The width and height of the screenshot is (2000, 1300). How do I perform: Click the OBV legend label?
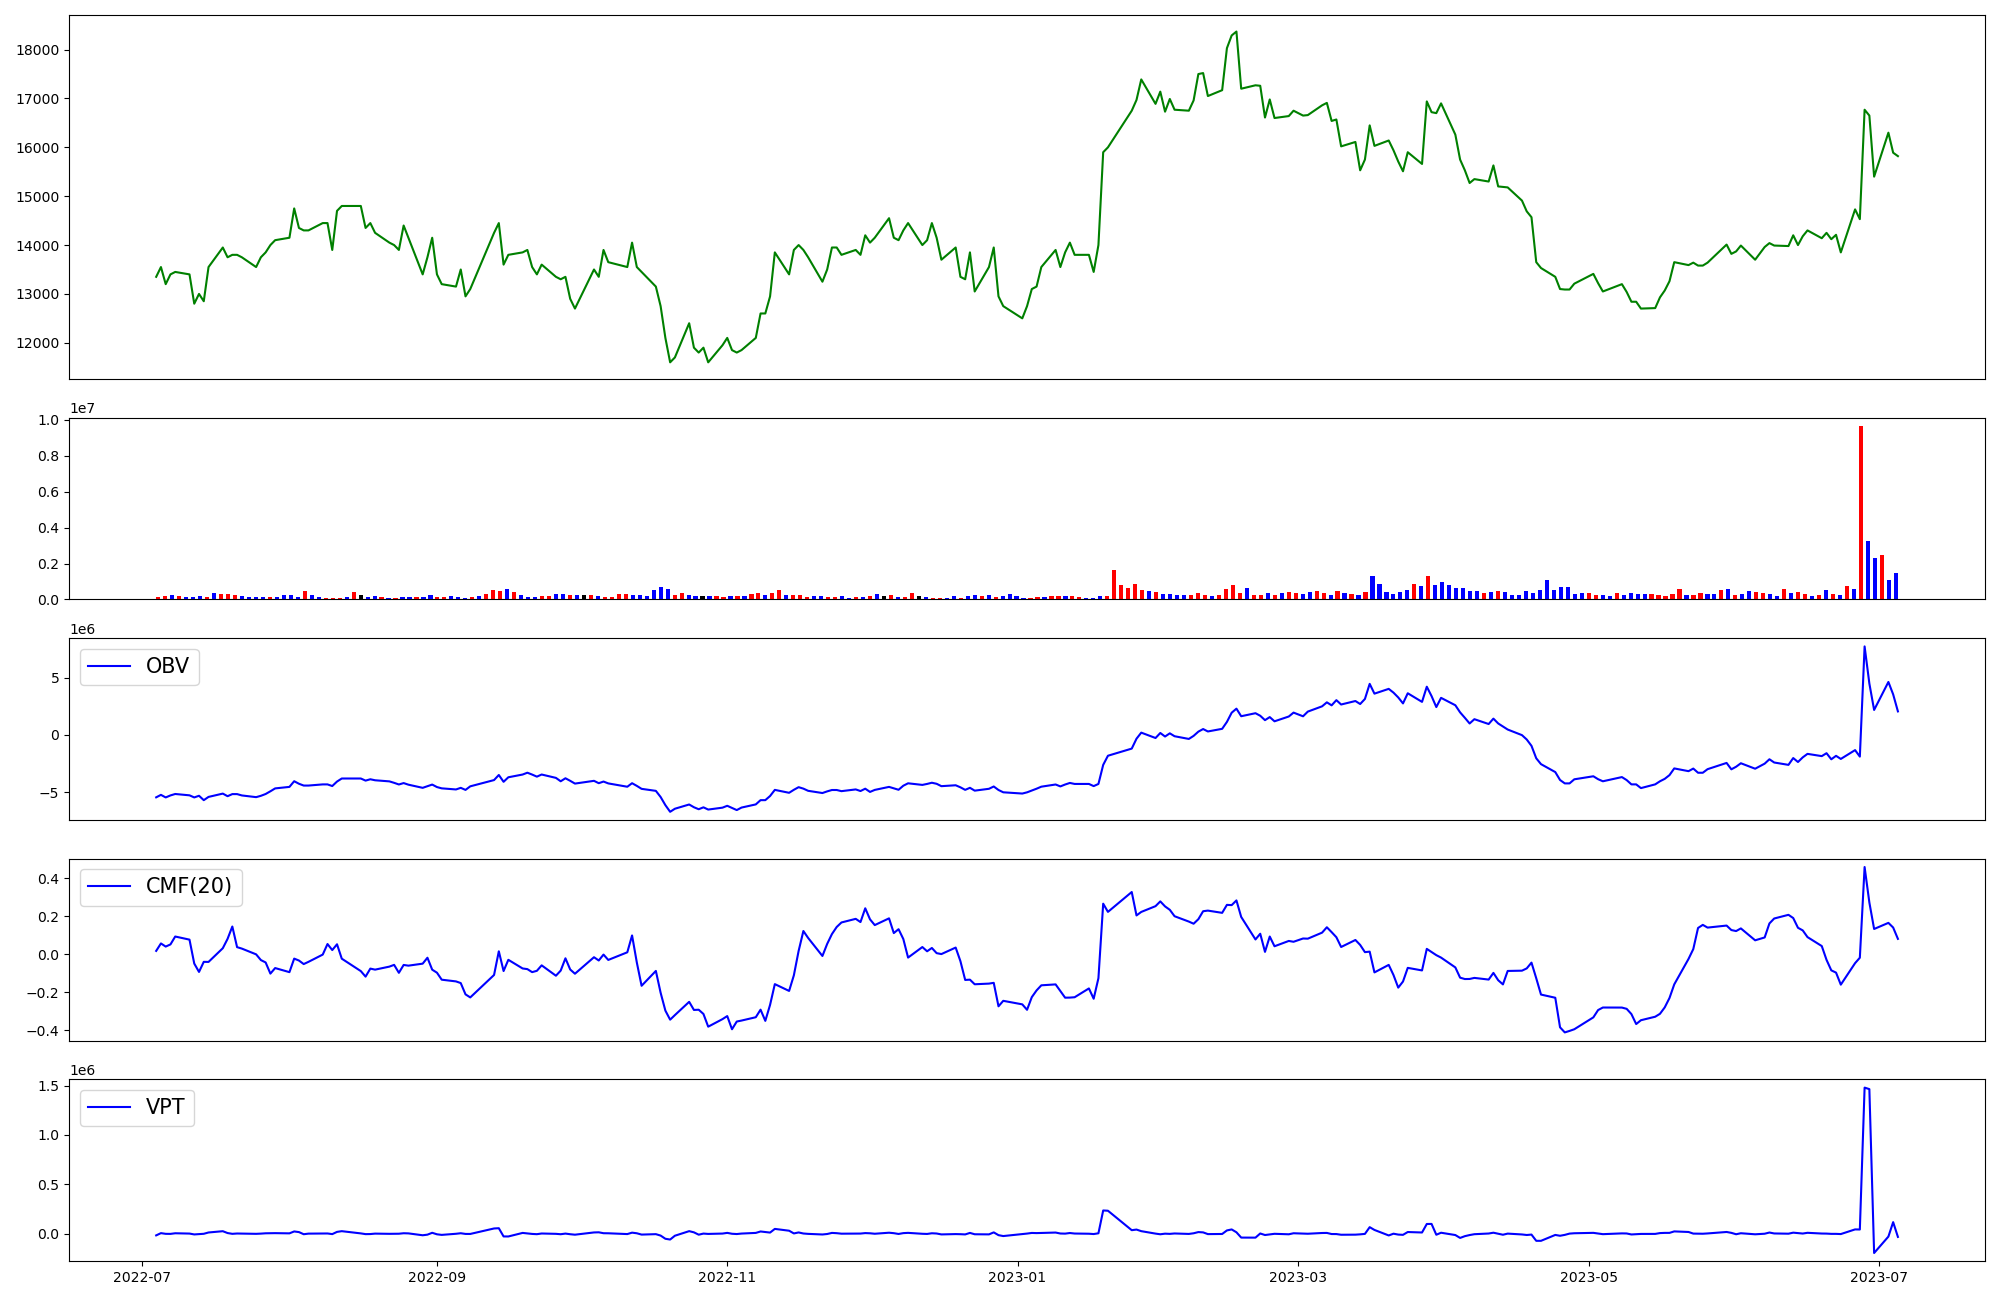click(167, 667)
